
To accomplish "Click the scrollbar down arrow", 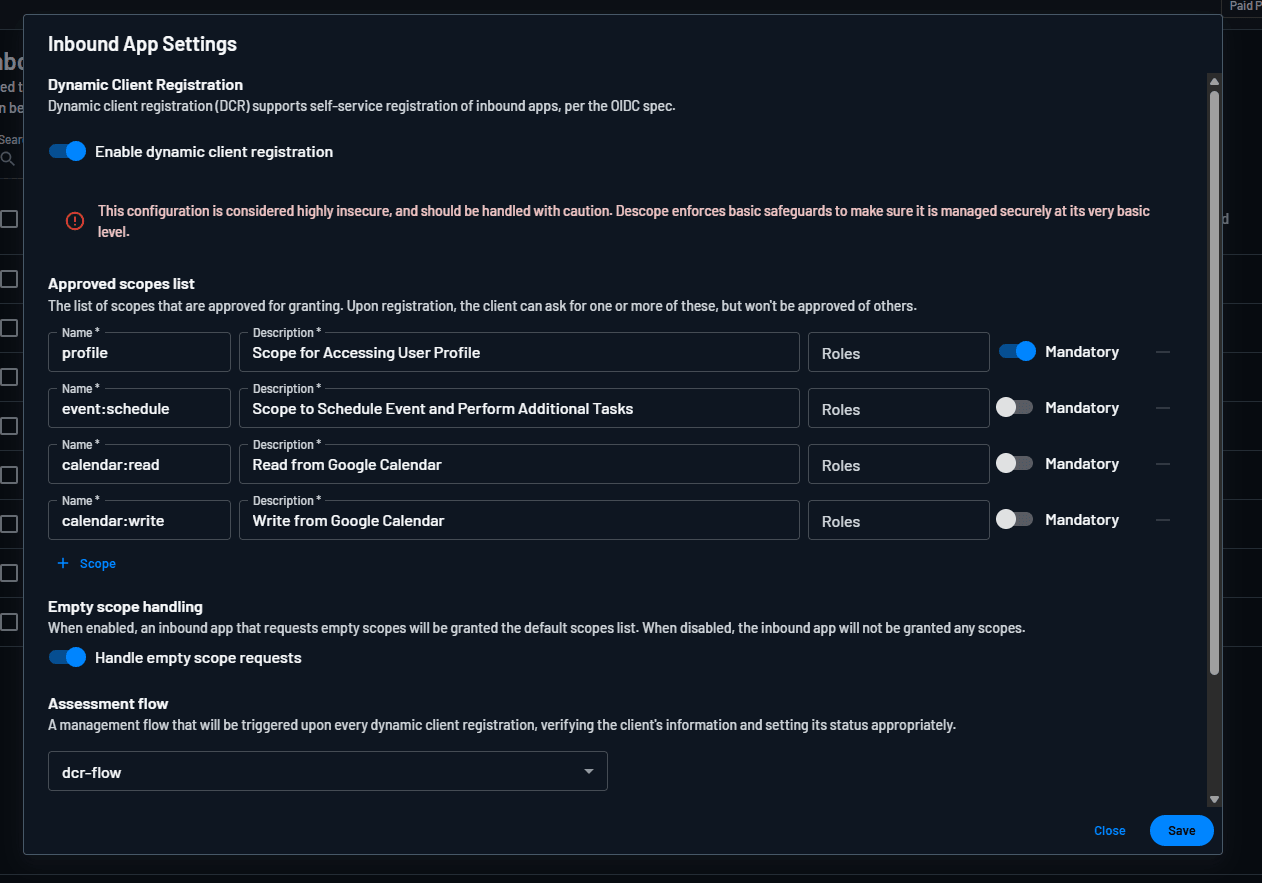I will click(1214, 801).
